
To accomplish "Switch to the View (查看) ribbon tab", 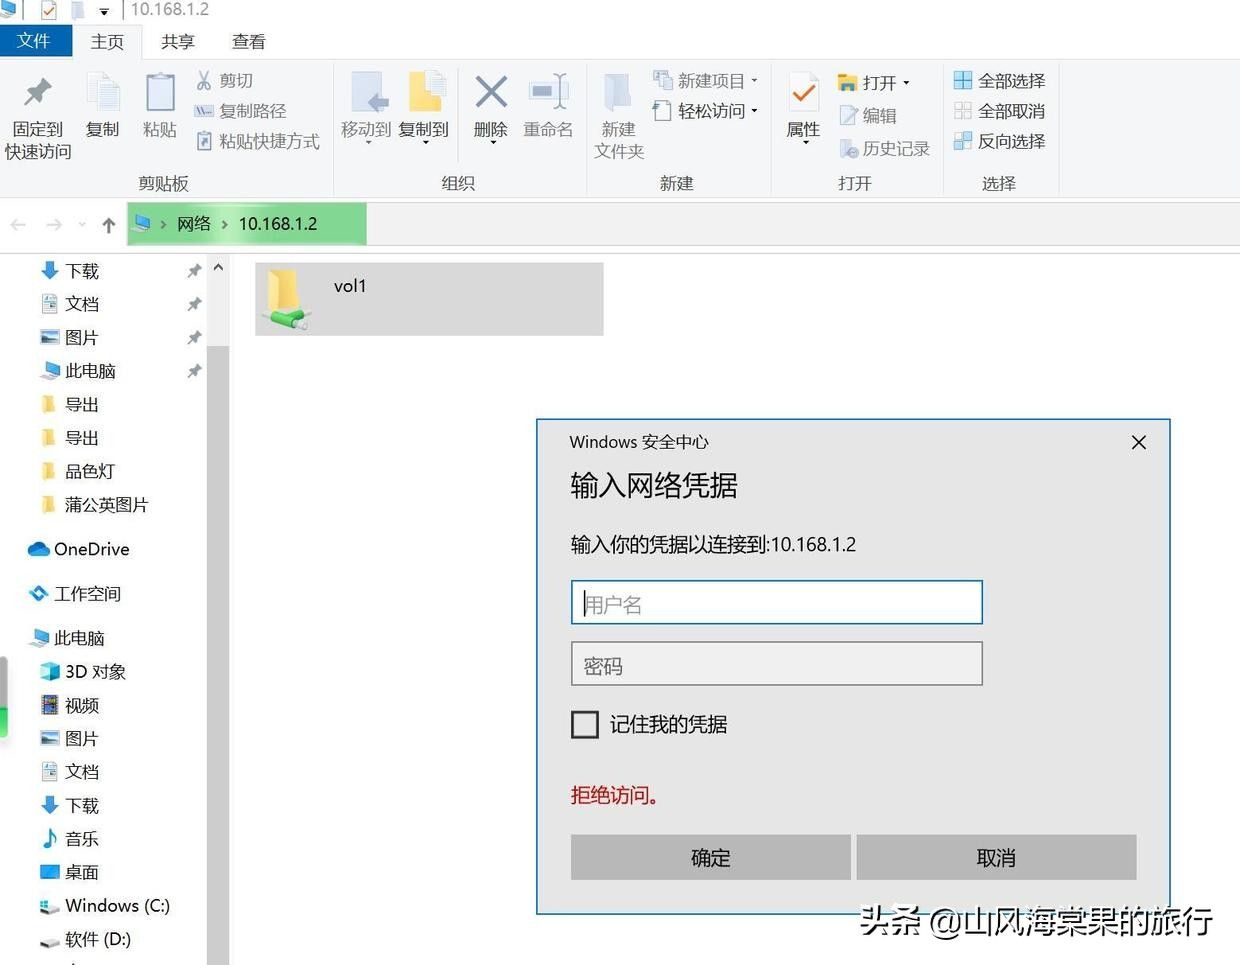I will tap(248, 42).
